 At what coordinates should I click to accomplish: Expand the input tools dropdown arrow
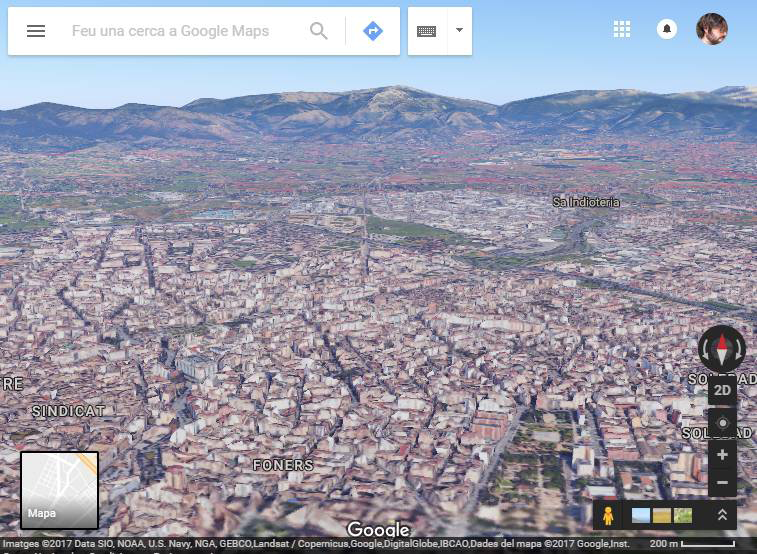[x=459, y=31]
